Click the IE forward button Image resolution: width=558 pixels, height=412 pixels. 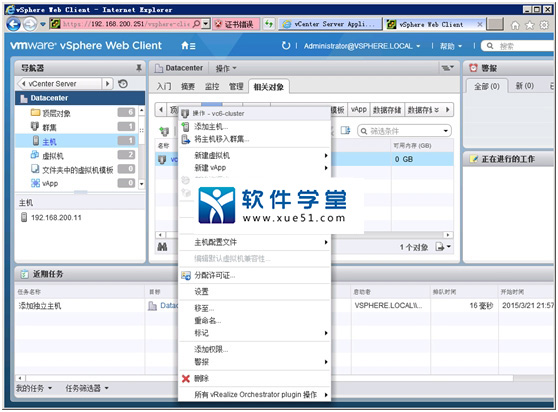click(x=30, y=24)
